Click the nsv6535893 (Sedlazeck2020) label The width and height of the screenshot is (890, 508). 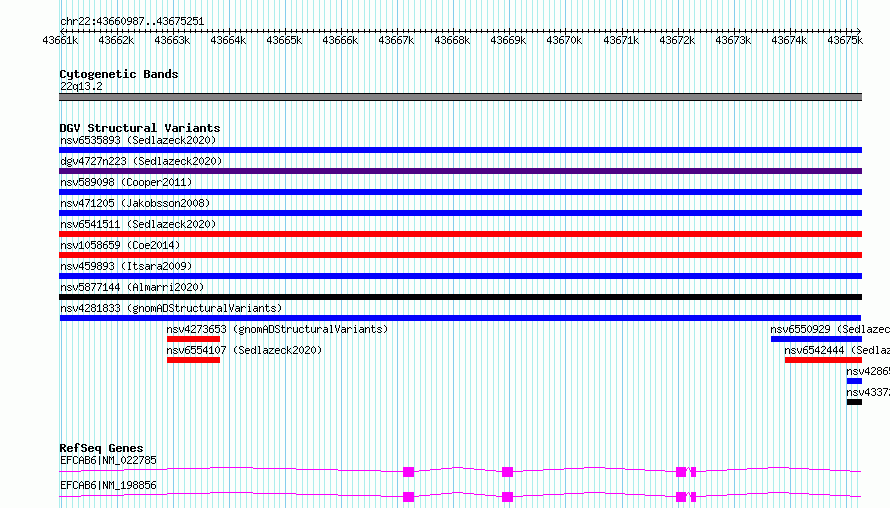click(138, 140)
